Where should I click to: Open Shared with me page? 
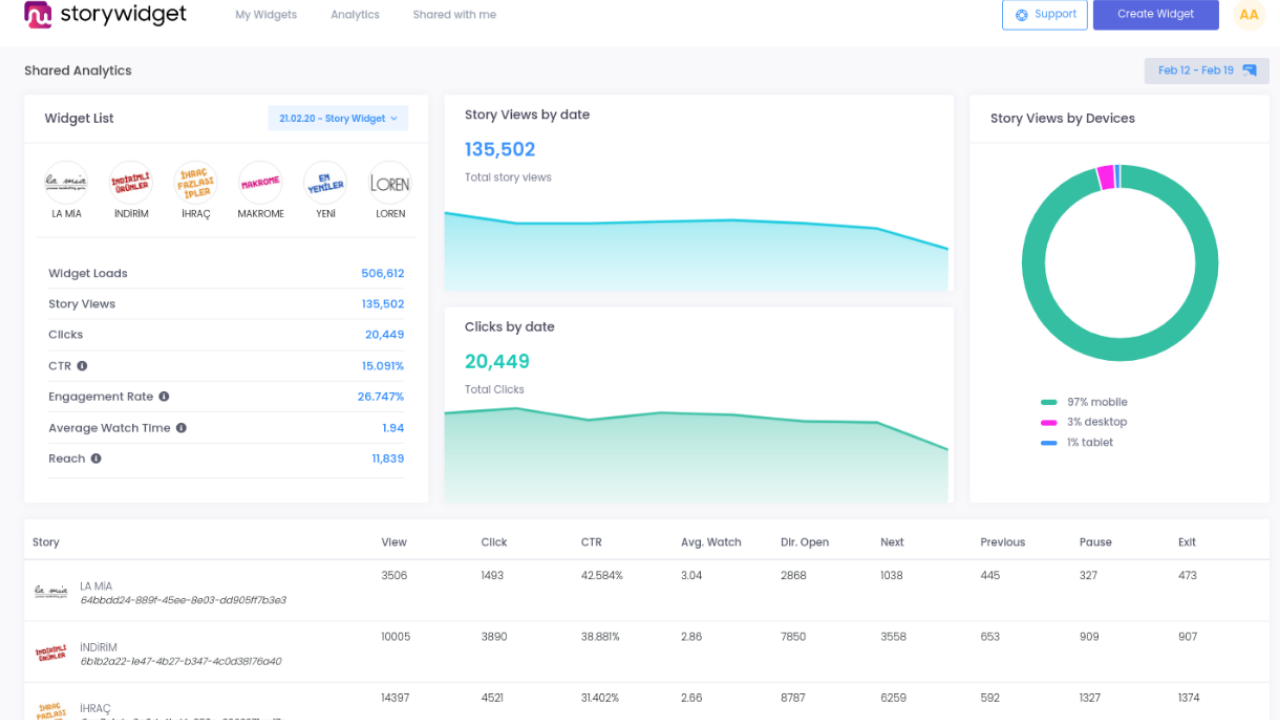[x=454, y=15]
